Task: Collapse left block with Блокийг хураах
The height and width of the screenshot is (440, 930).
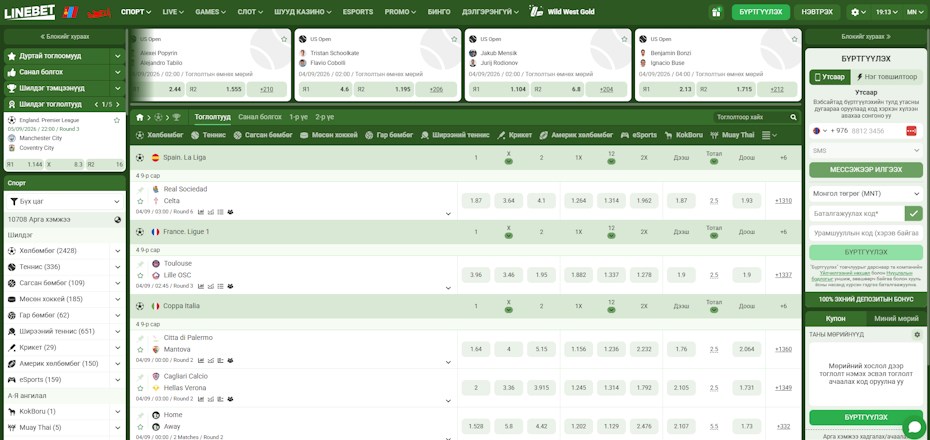Action: (x=65, y=36)
